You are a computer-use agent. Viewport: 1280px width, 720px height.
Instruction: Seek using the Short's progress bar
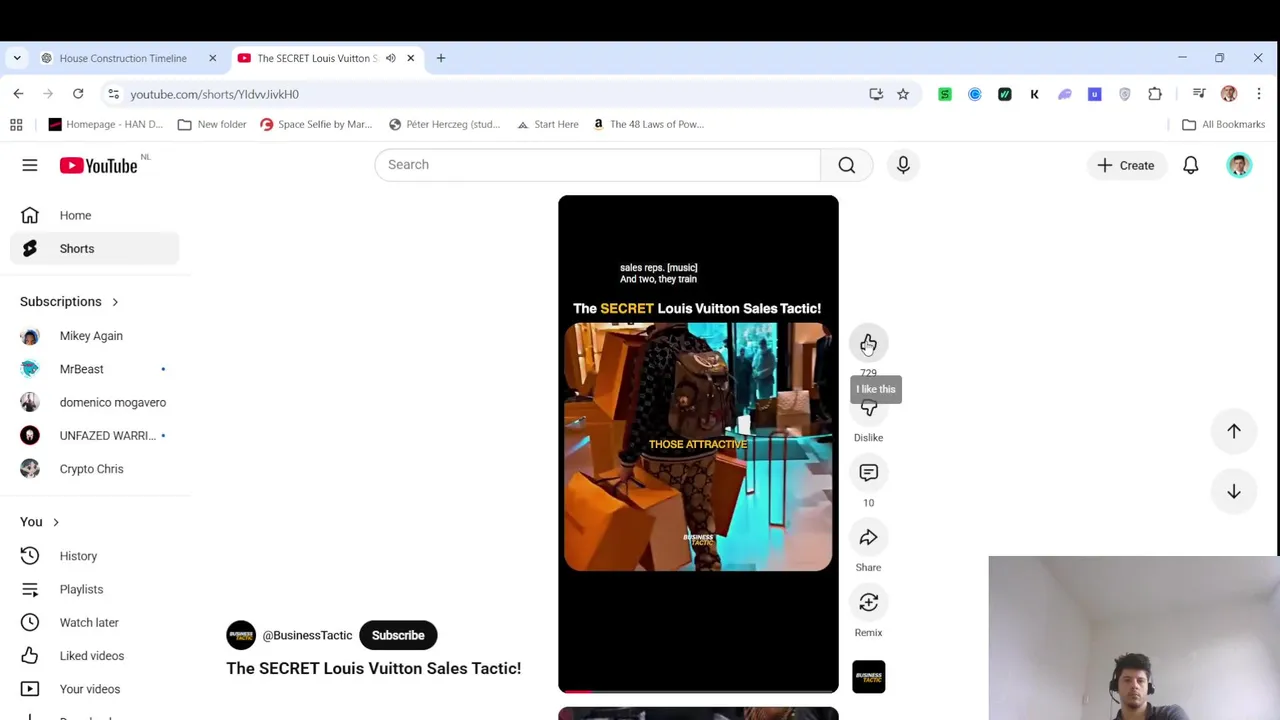click(698, 690)
